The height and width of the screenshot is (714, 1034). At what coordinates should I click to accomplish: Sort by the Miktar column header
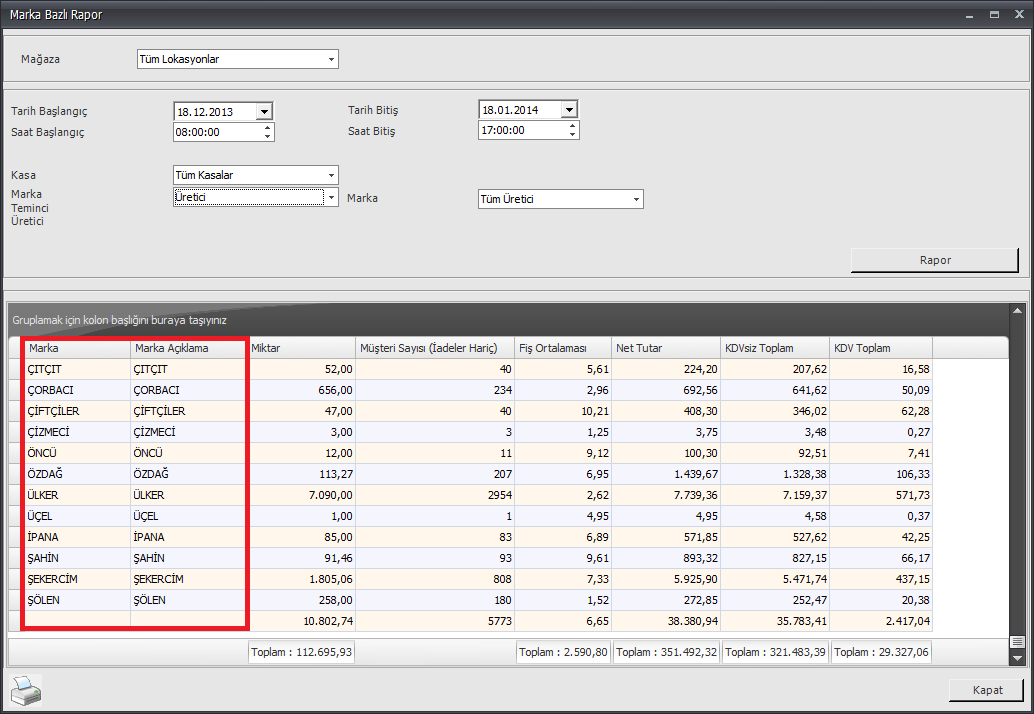click(302, 348)
